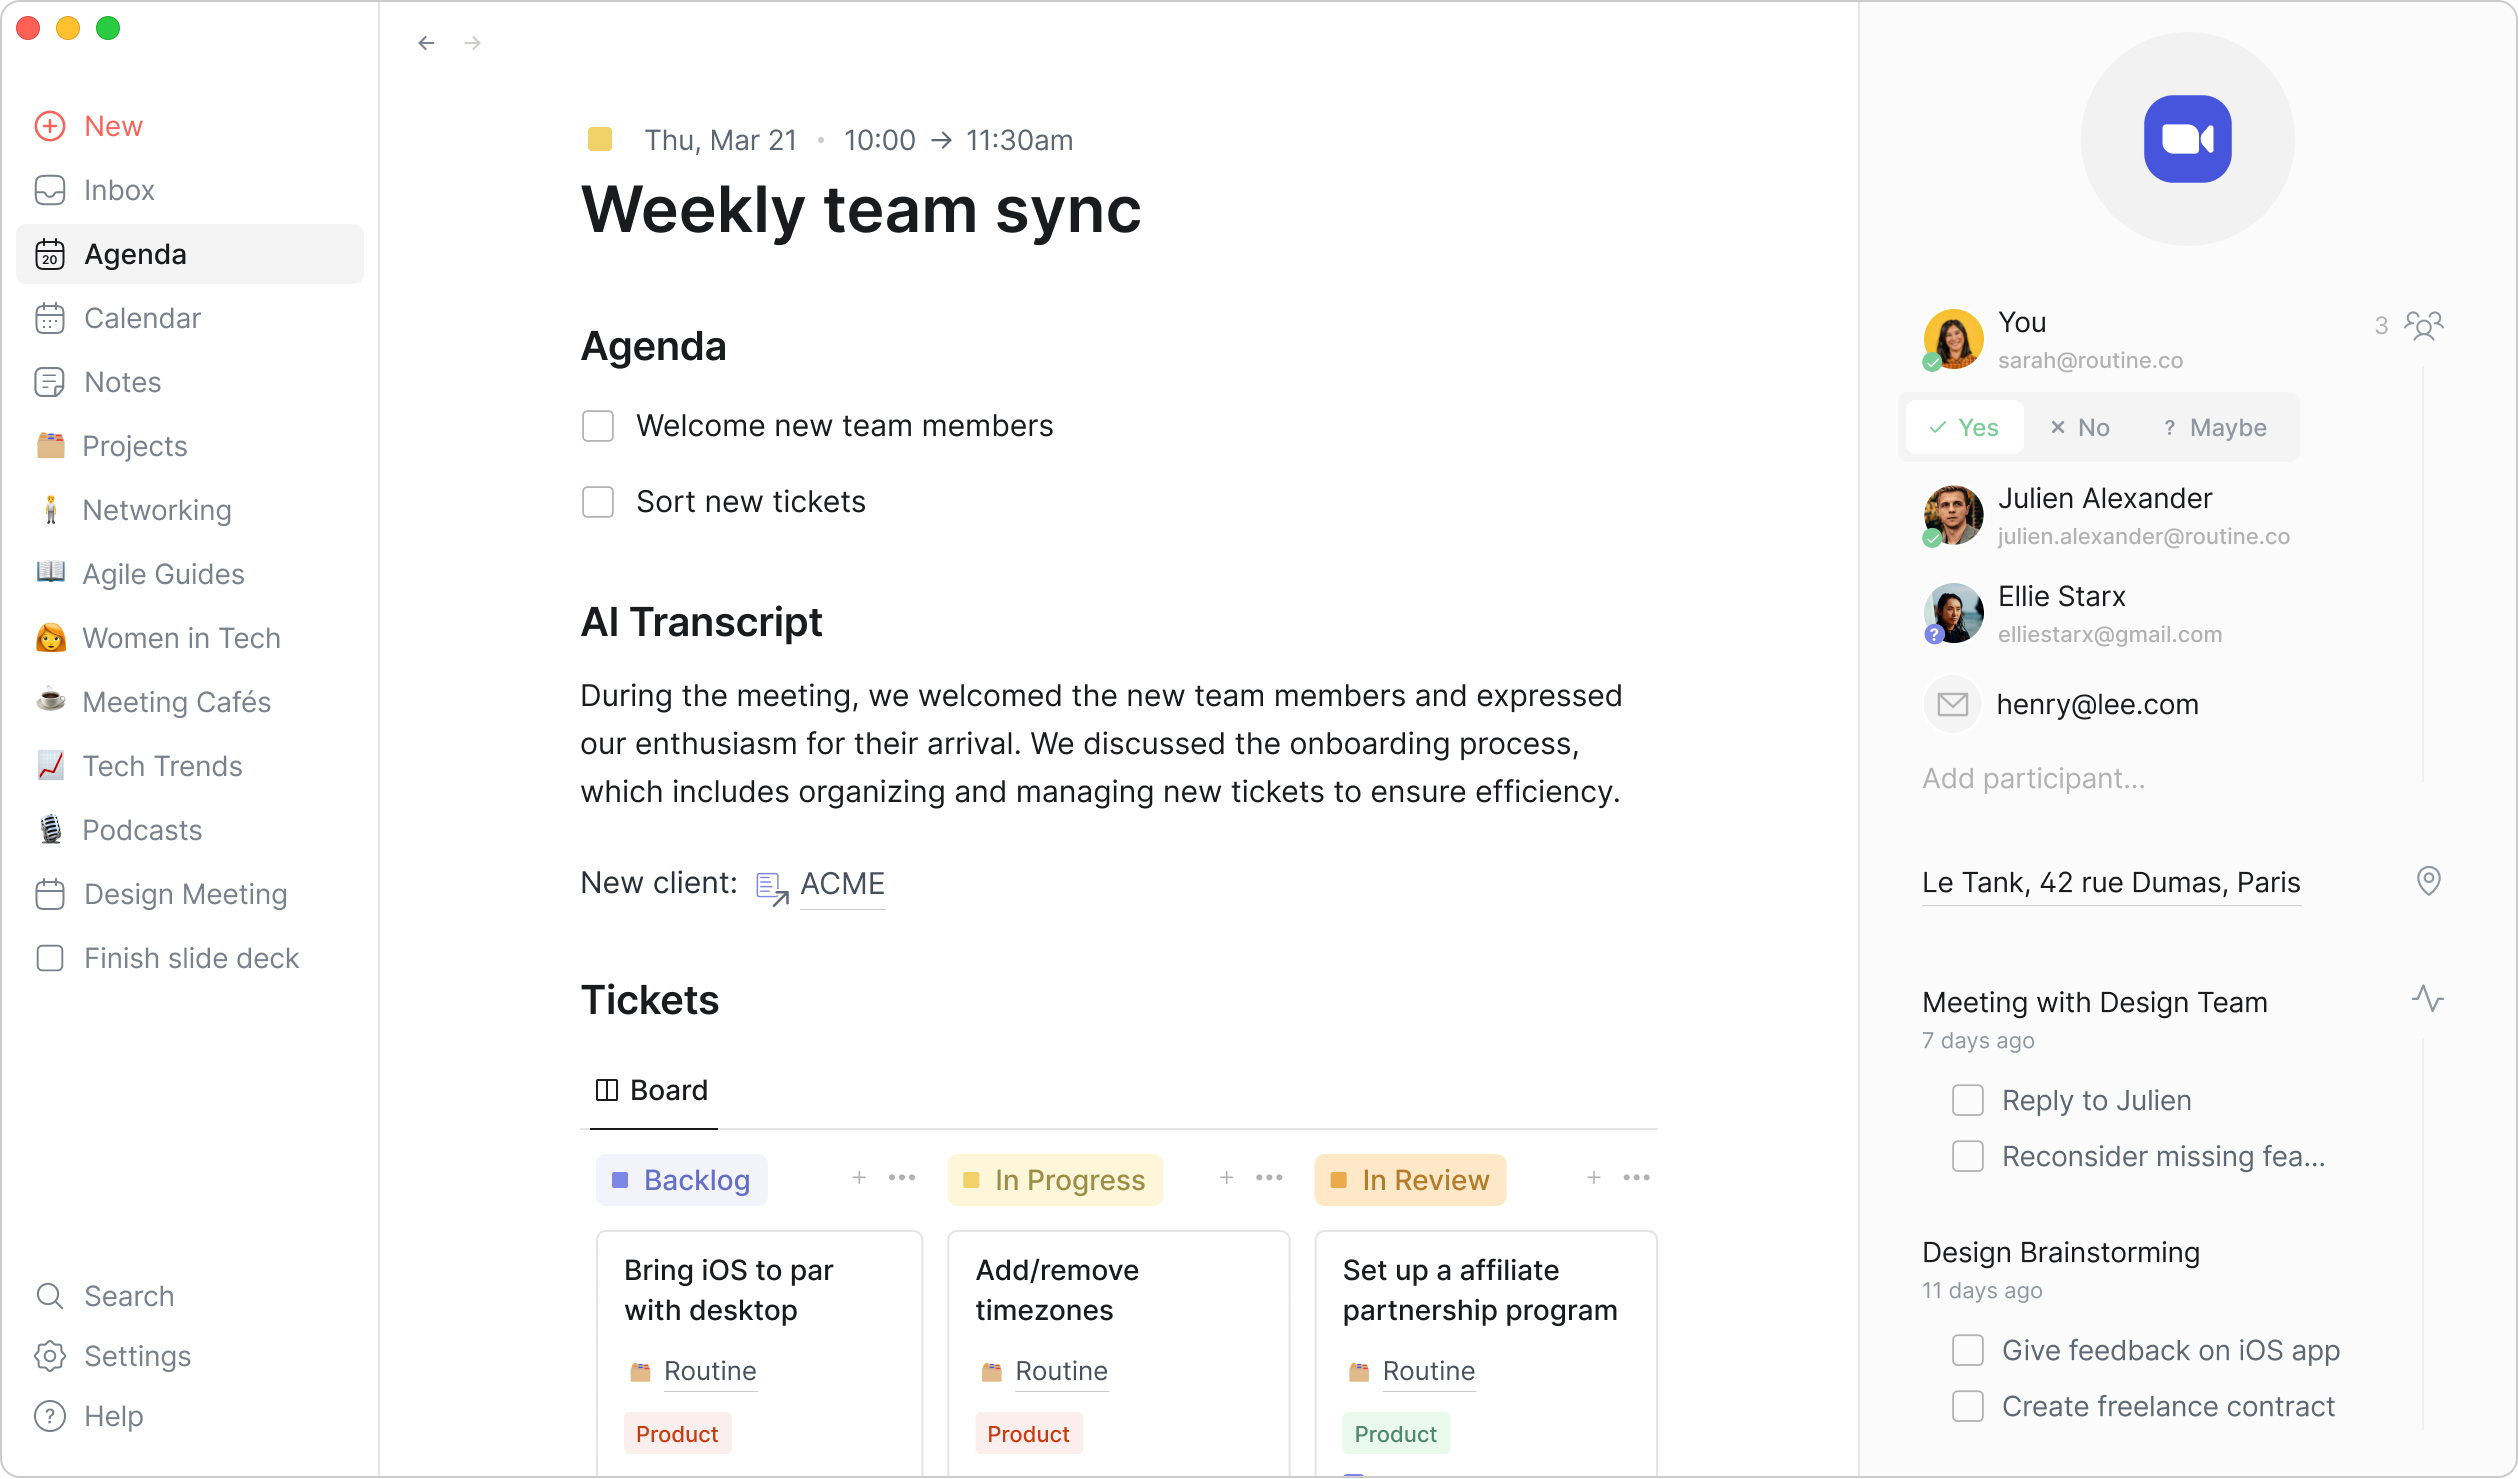This screenshot has width=2518, height=1479.
Task: Open the ACME link
Action: point(842,884)
